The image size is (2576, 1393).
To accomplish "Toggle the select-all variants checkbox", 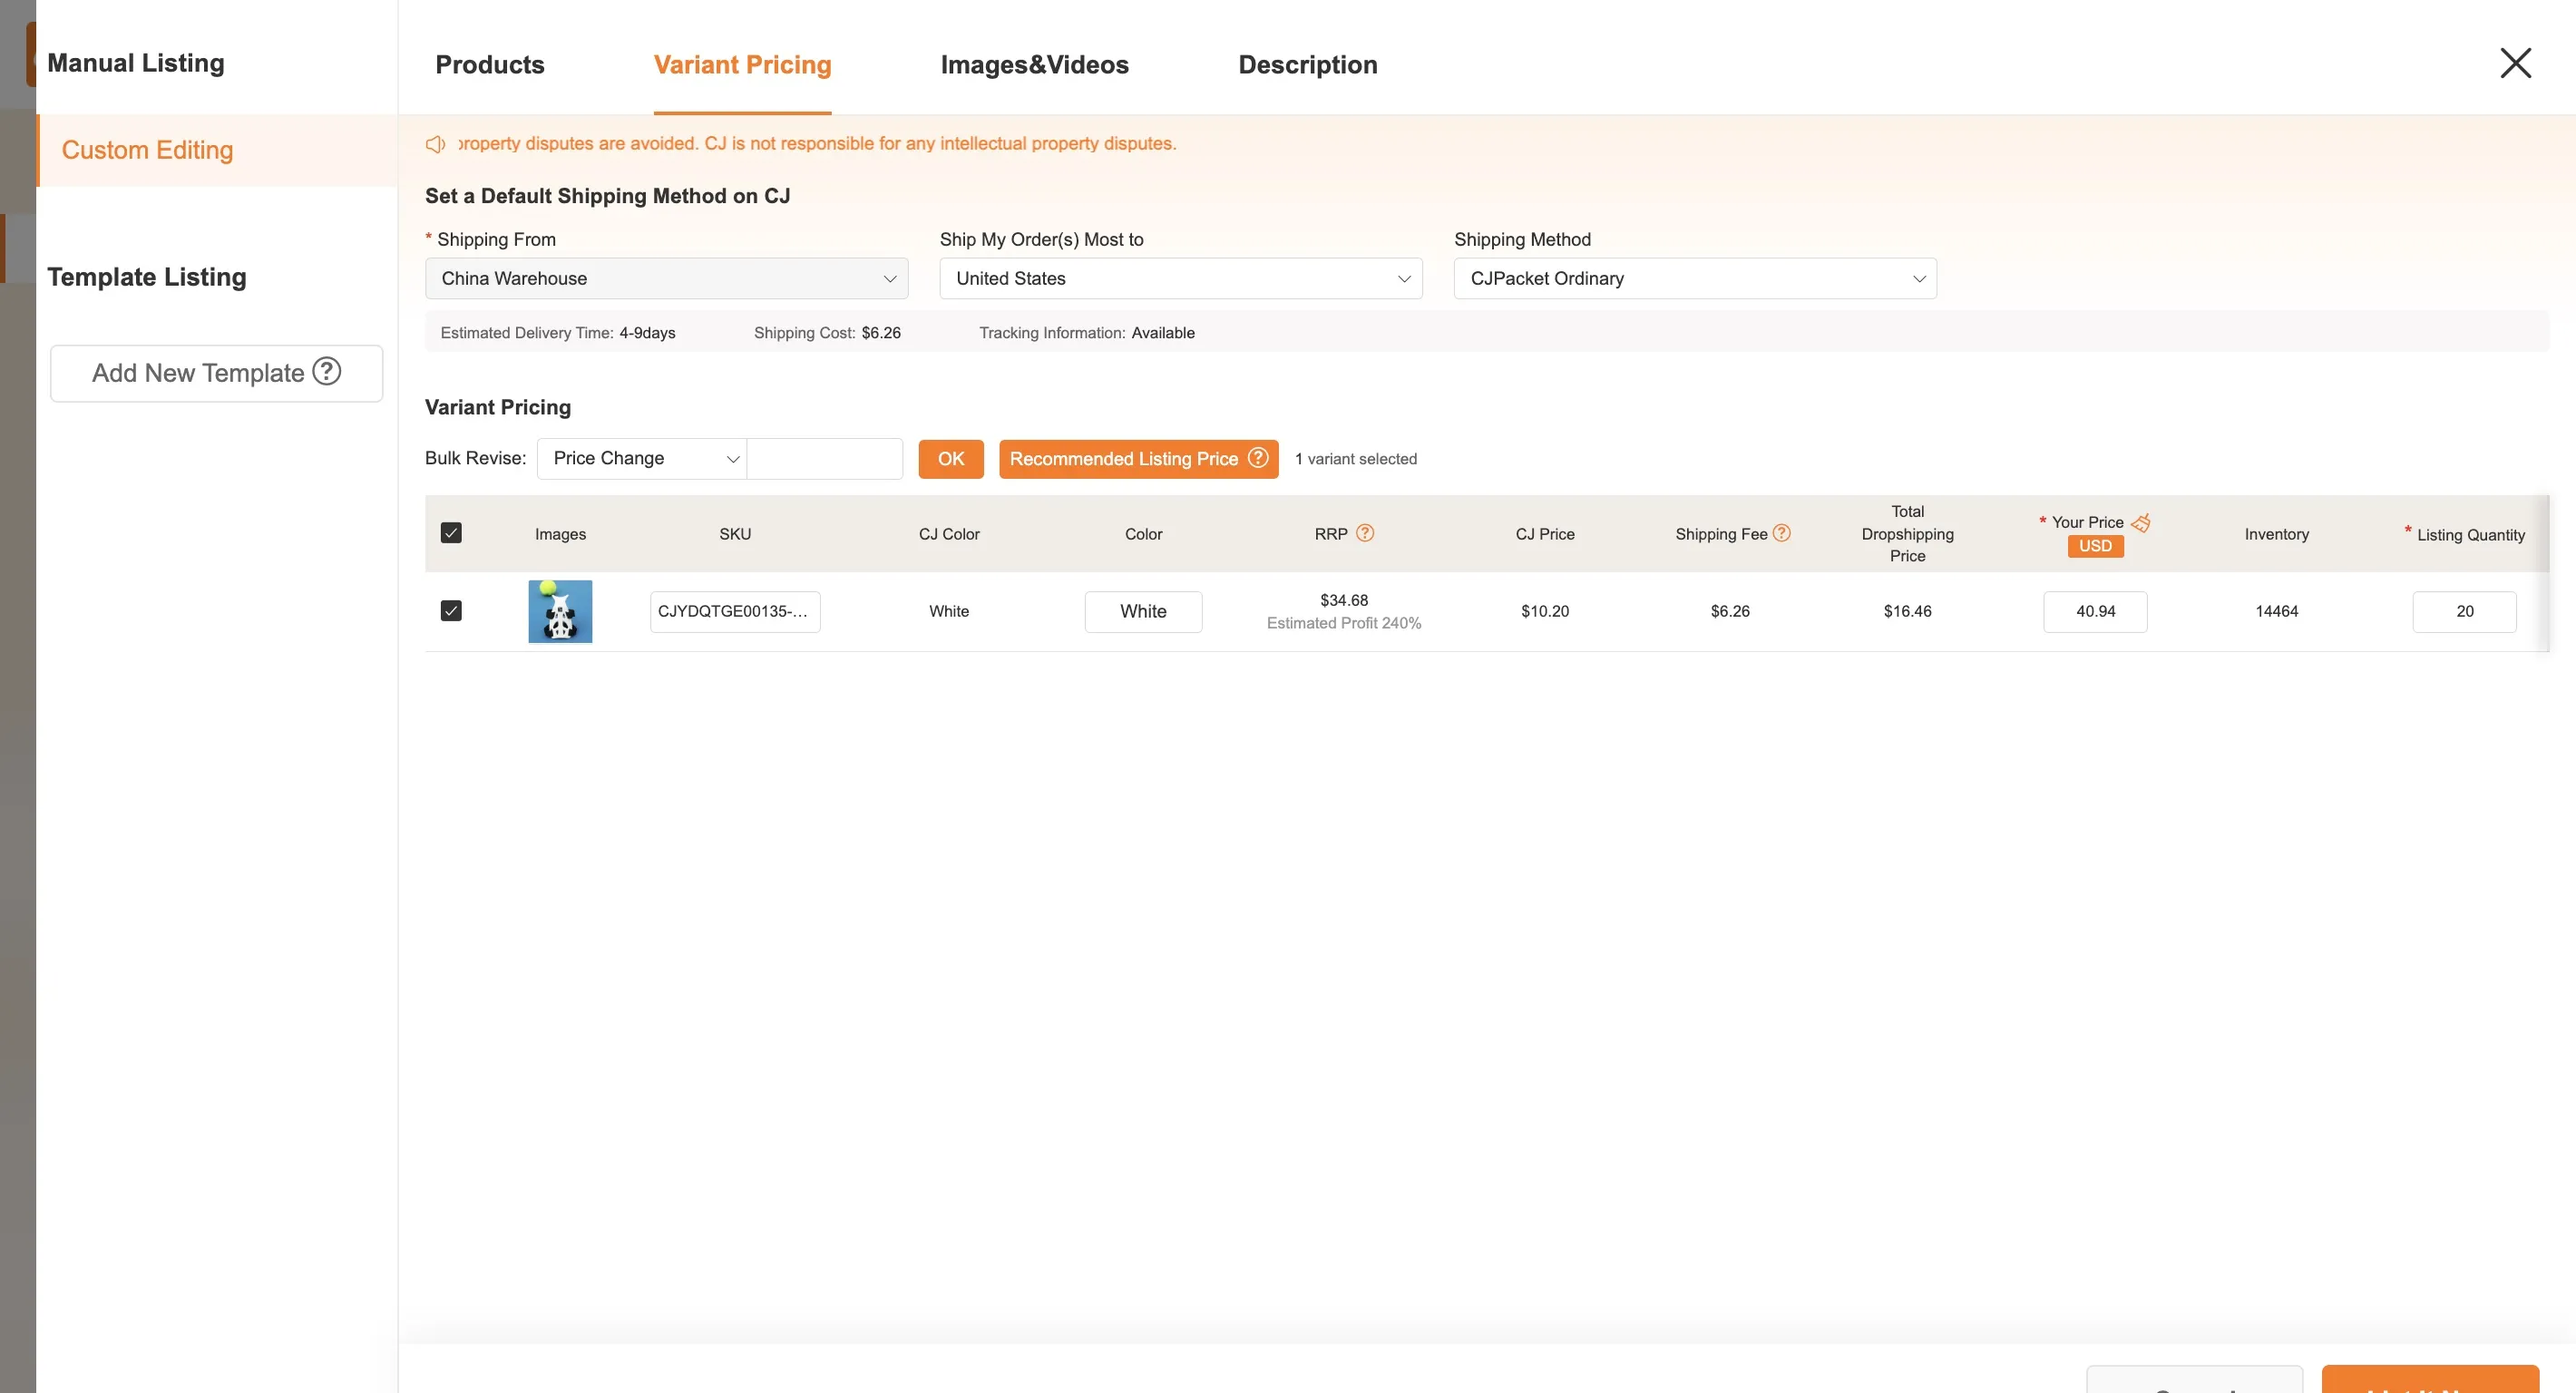I will click(x=451, y=532).
